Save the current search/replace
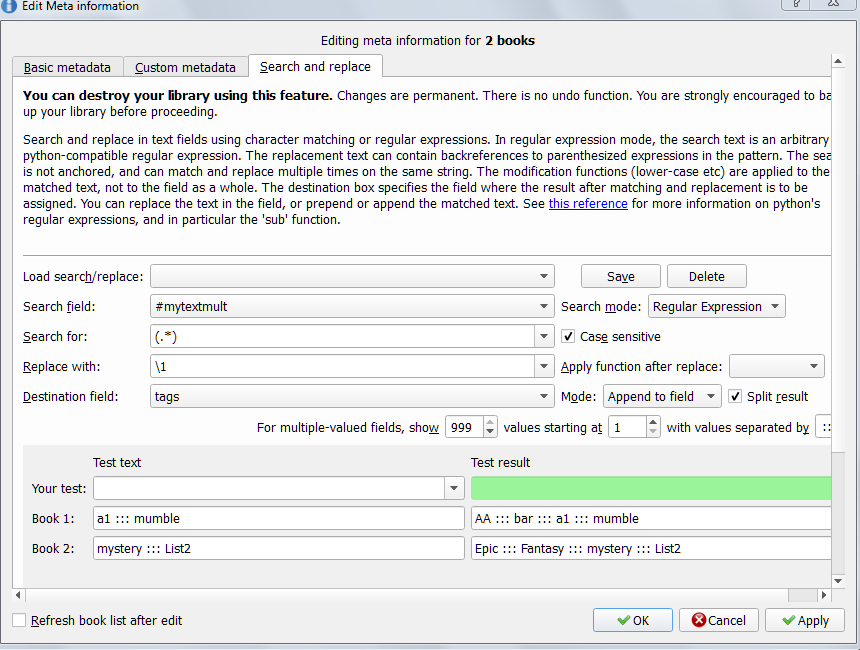 620,276
